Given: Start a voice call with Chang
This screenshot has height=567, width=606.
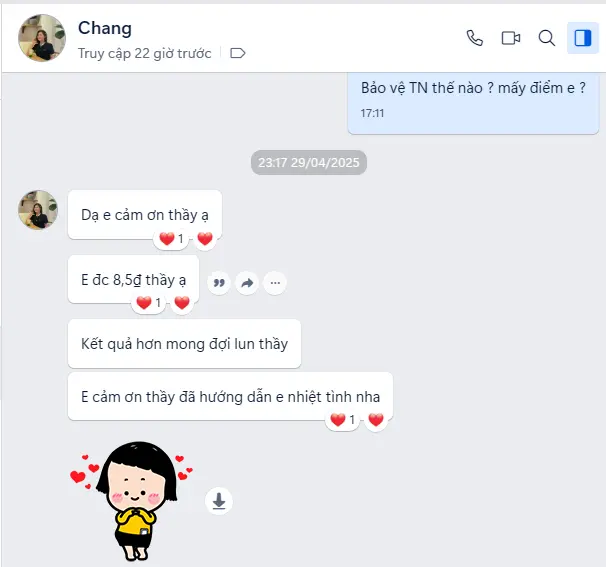Looking at the screenshot, I should (475, 38).
